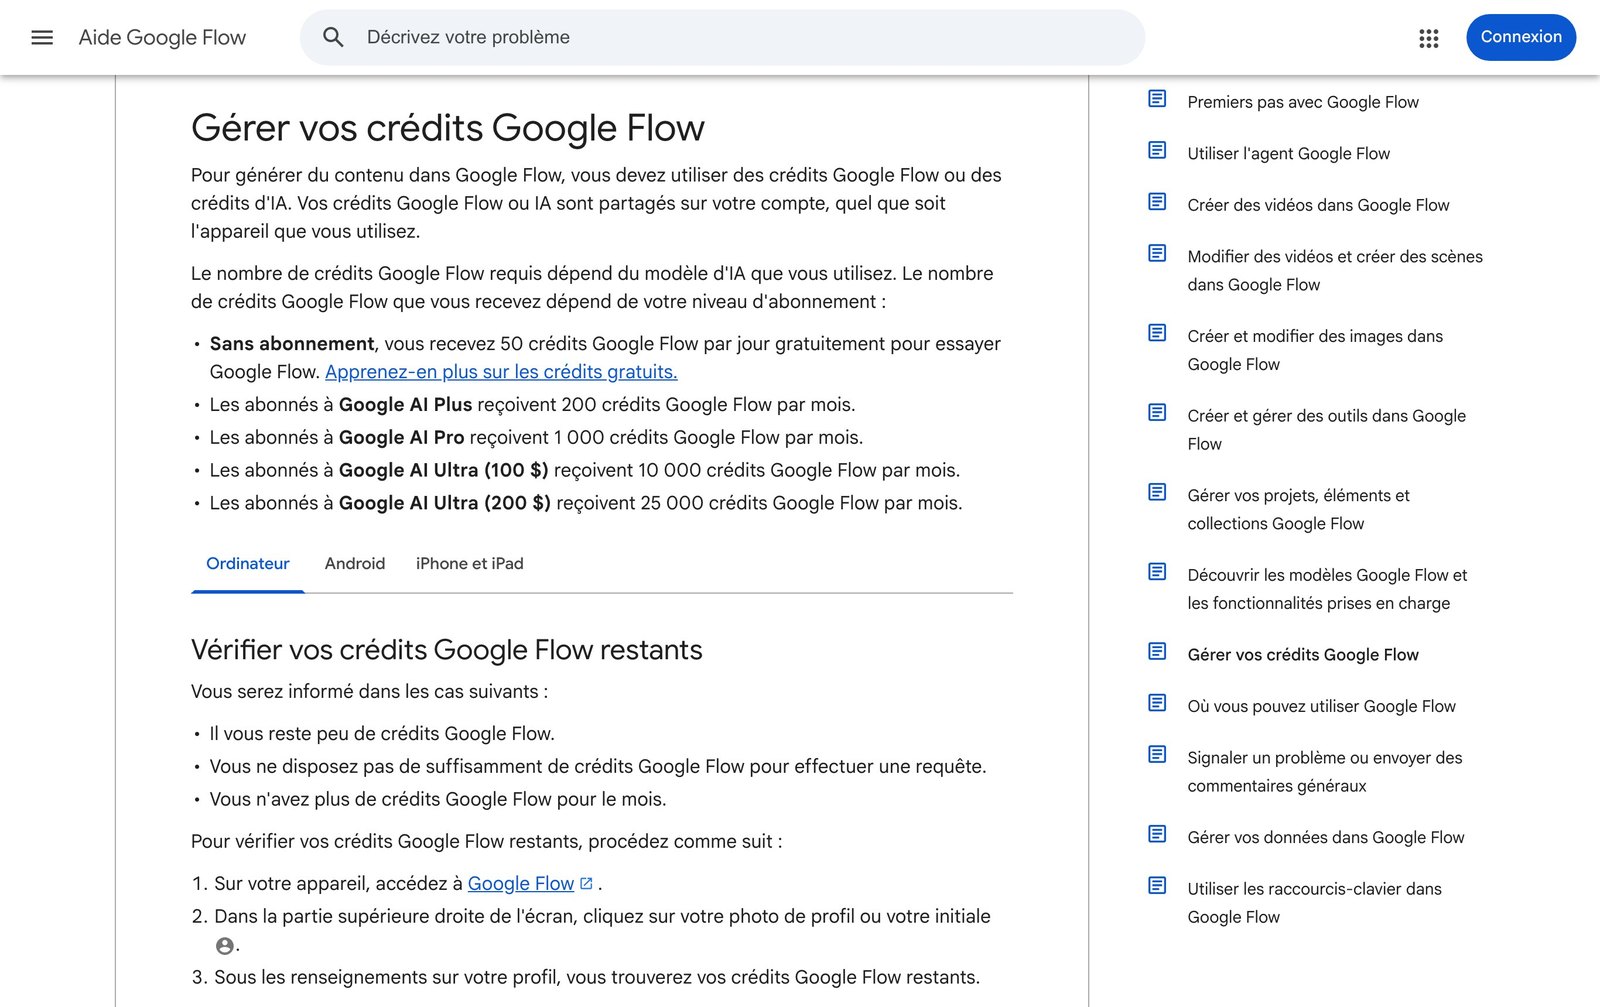Screen dimensions: 1600x1007
Task: Open Modifier des vidéos et créer des scènes
Action: point(1335,271)
